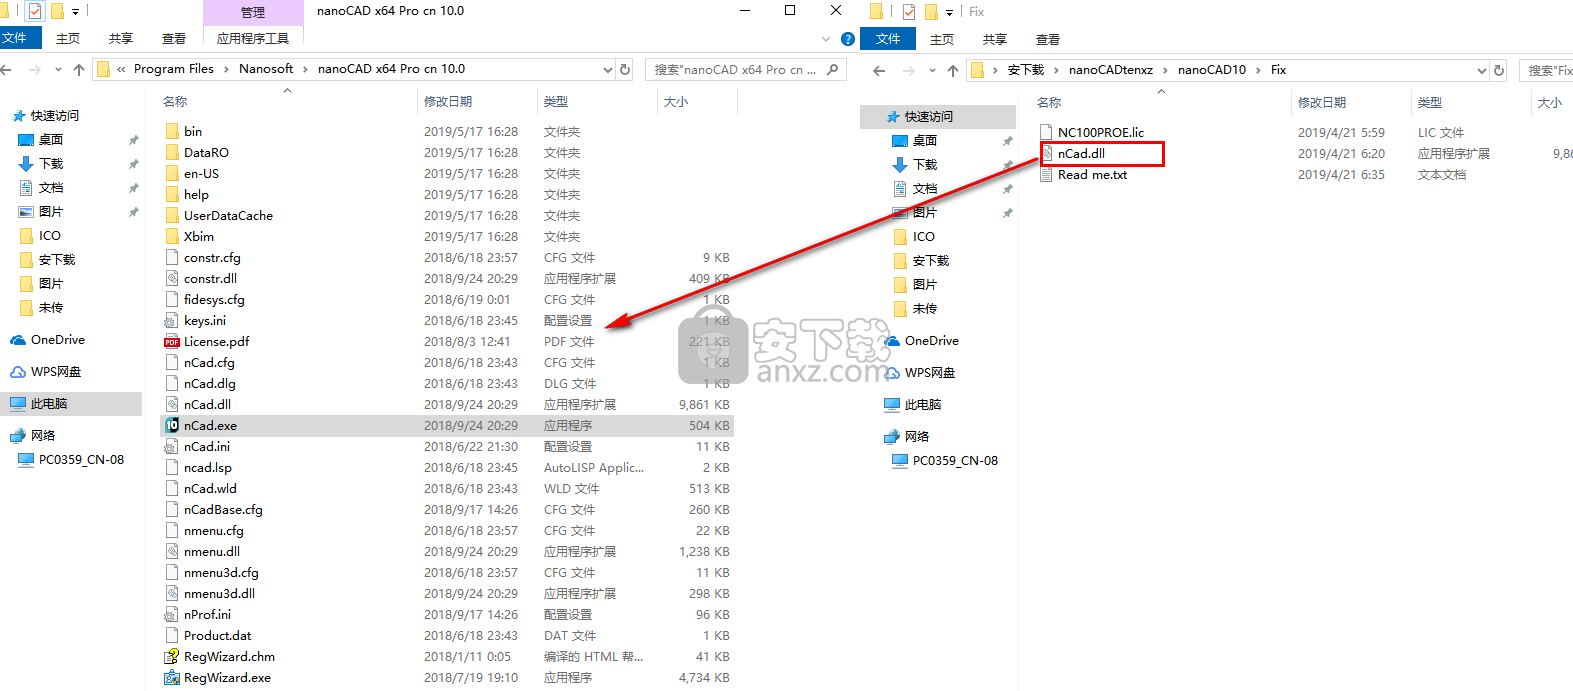Sort by 名称 column in left window

(175, 102)
